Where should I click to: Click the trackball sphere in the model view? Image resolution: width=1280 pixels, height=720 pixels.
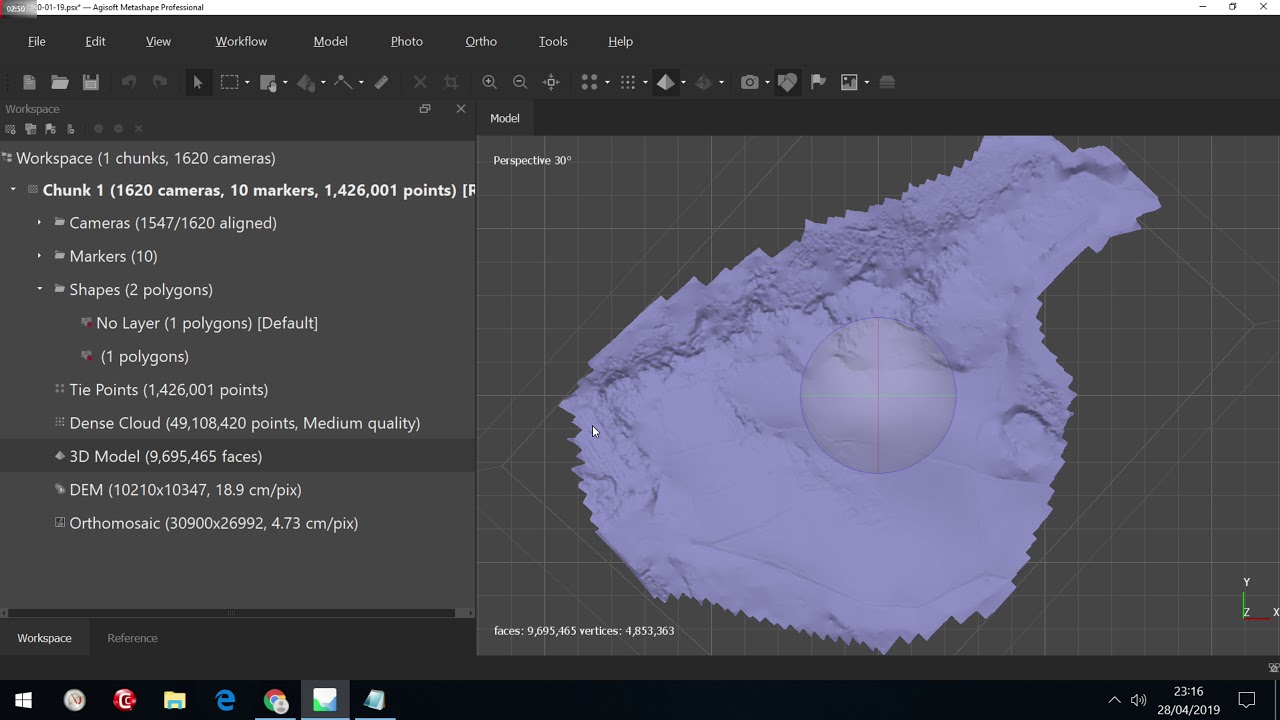click(878, 396)
